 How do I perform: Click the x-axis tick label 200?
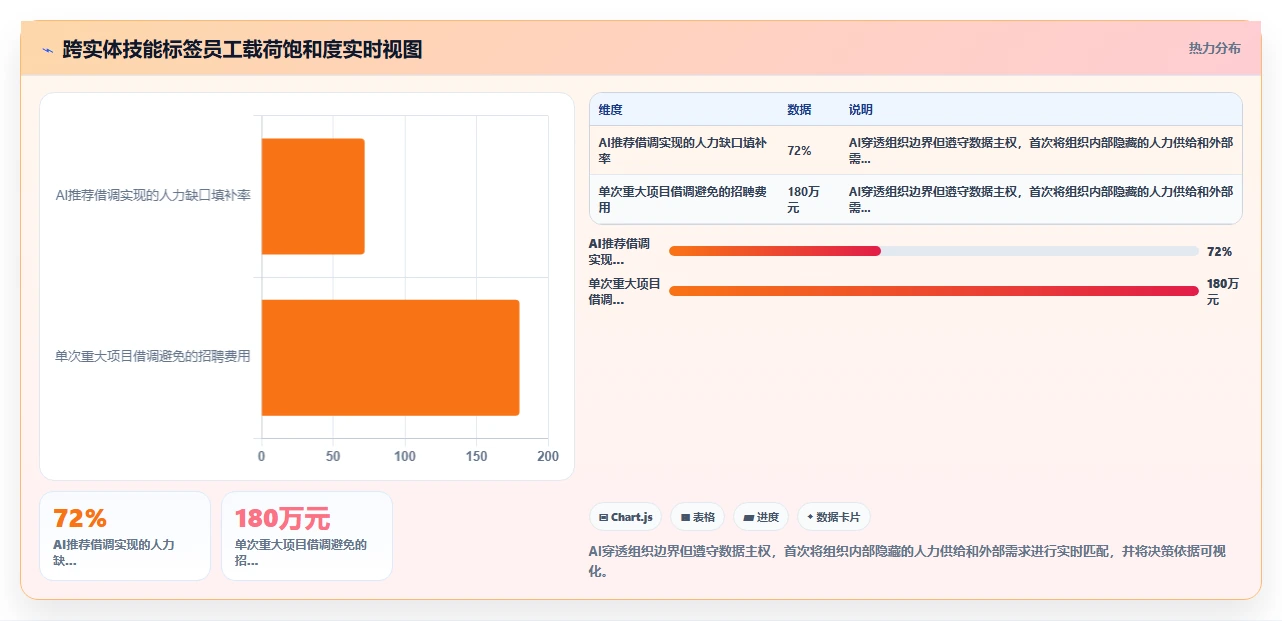tap(548, 456)
